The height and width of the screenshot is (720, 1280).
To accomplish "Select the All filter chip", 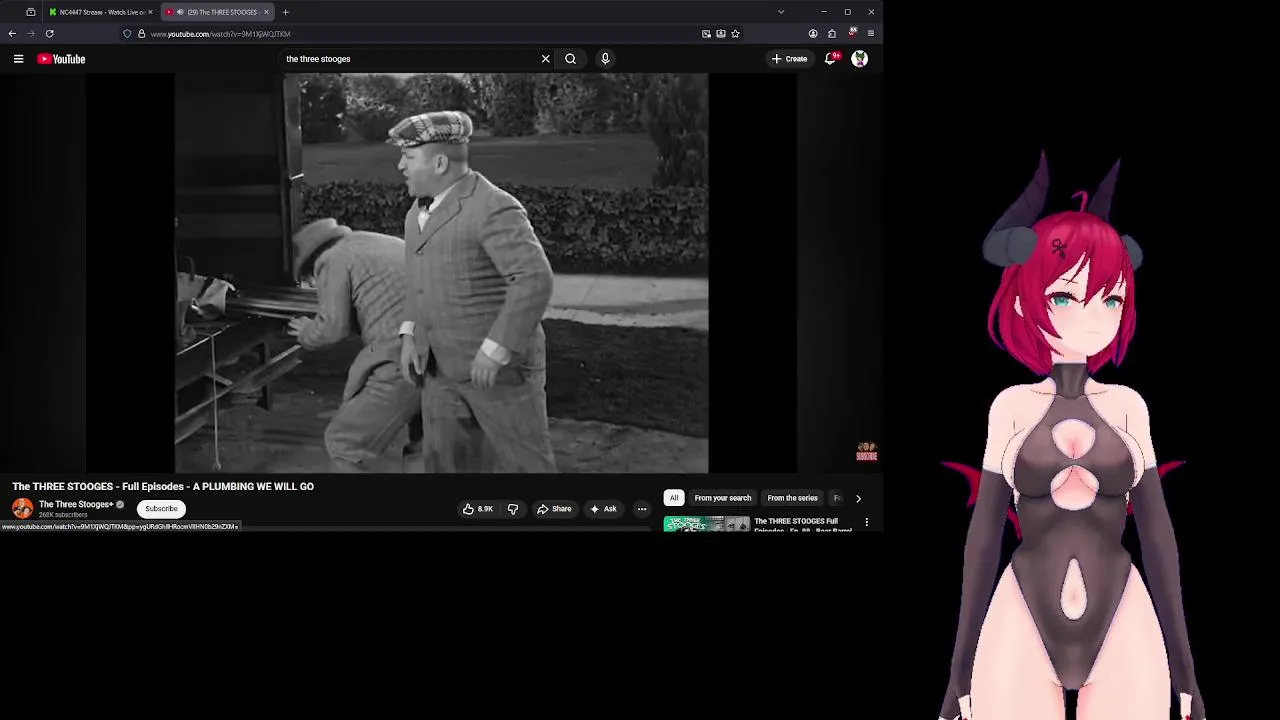I will click(674, 498).
